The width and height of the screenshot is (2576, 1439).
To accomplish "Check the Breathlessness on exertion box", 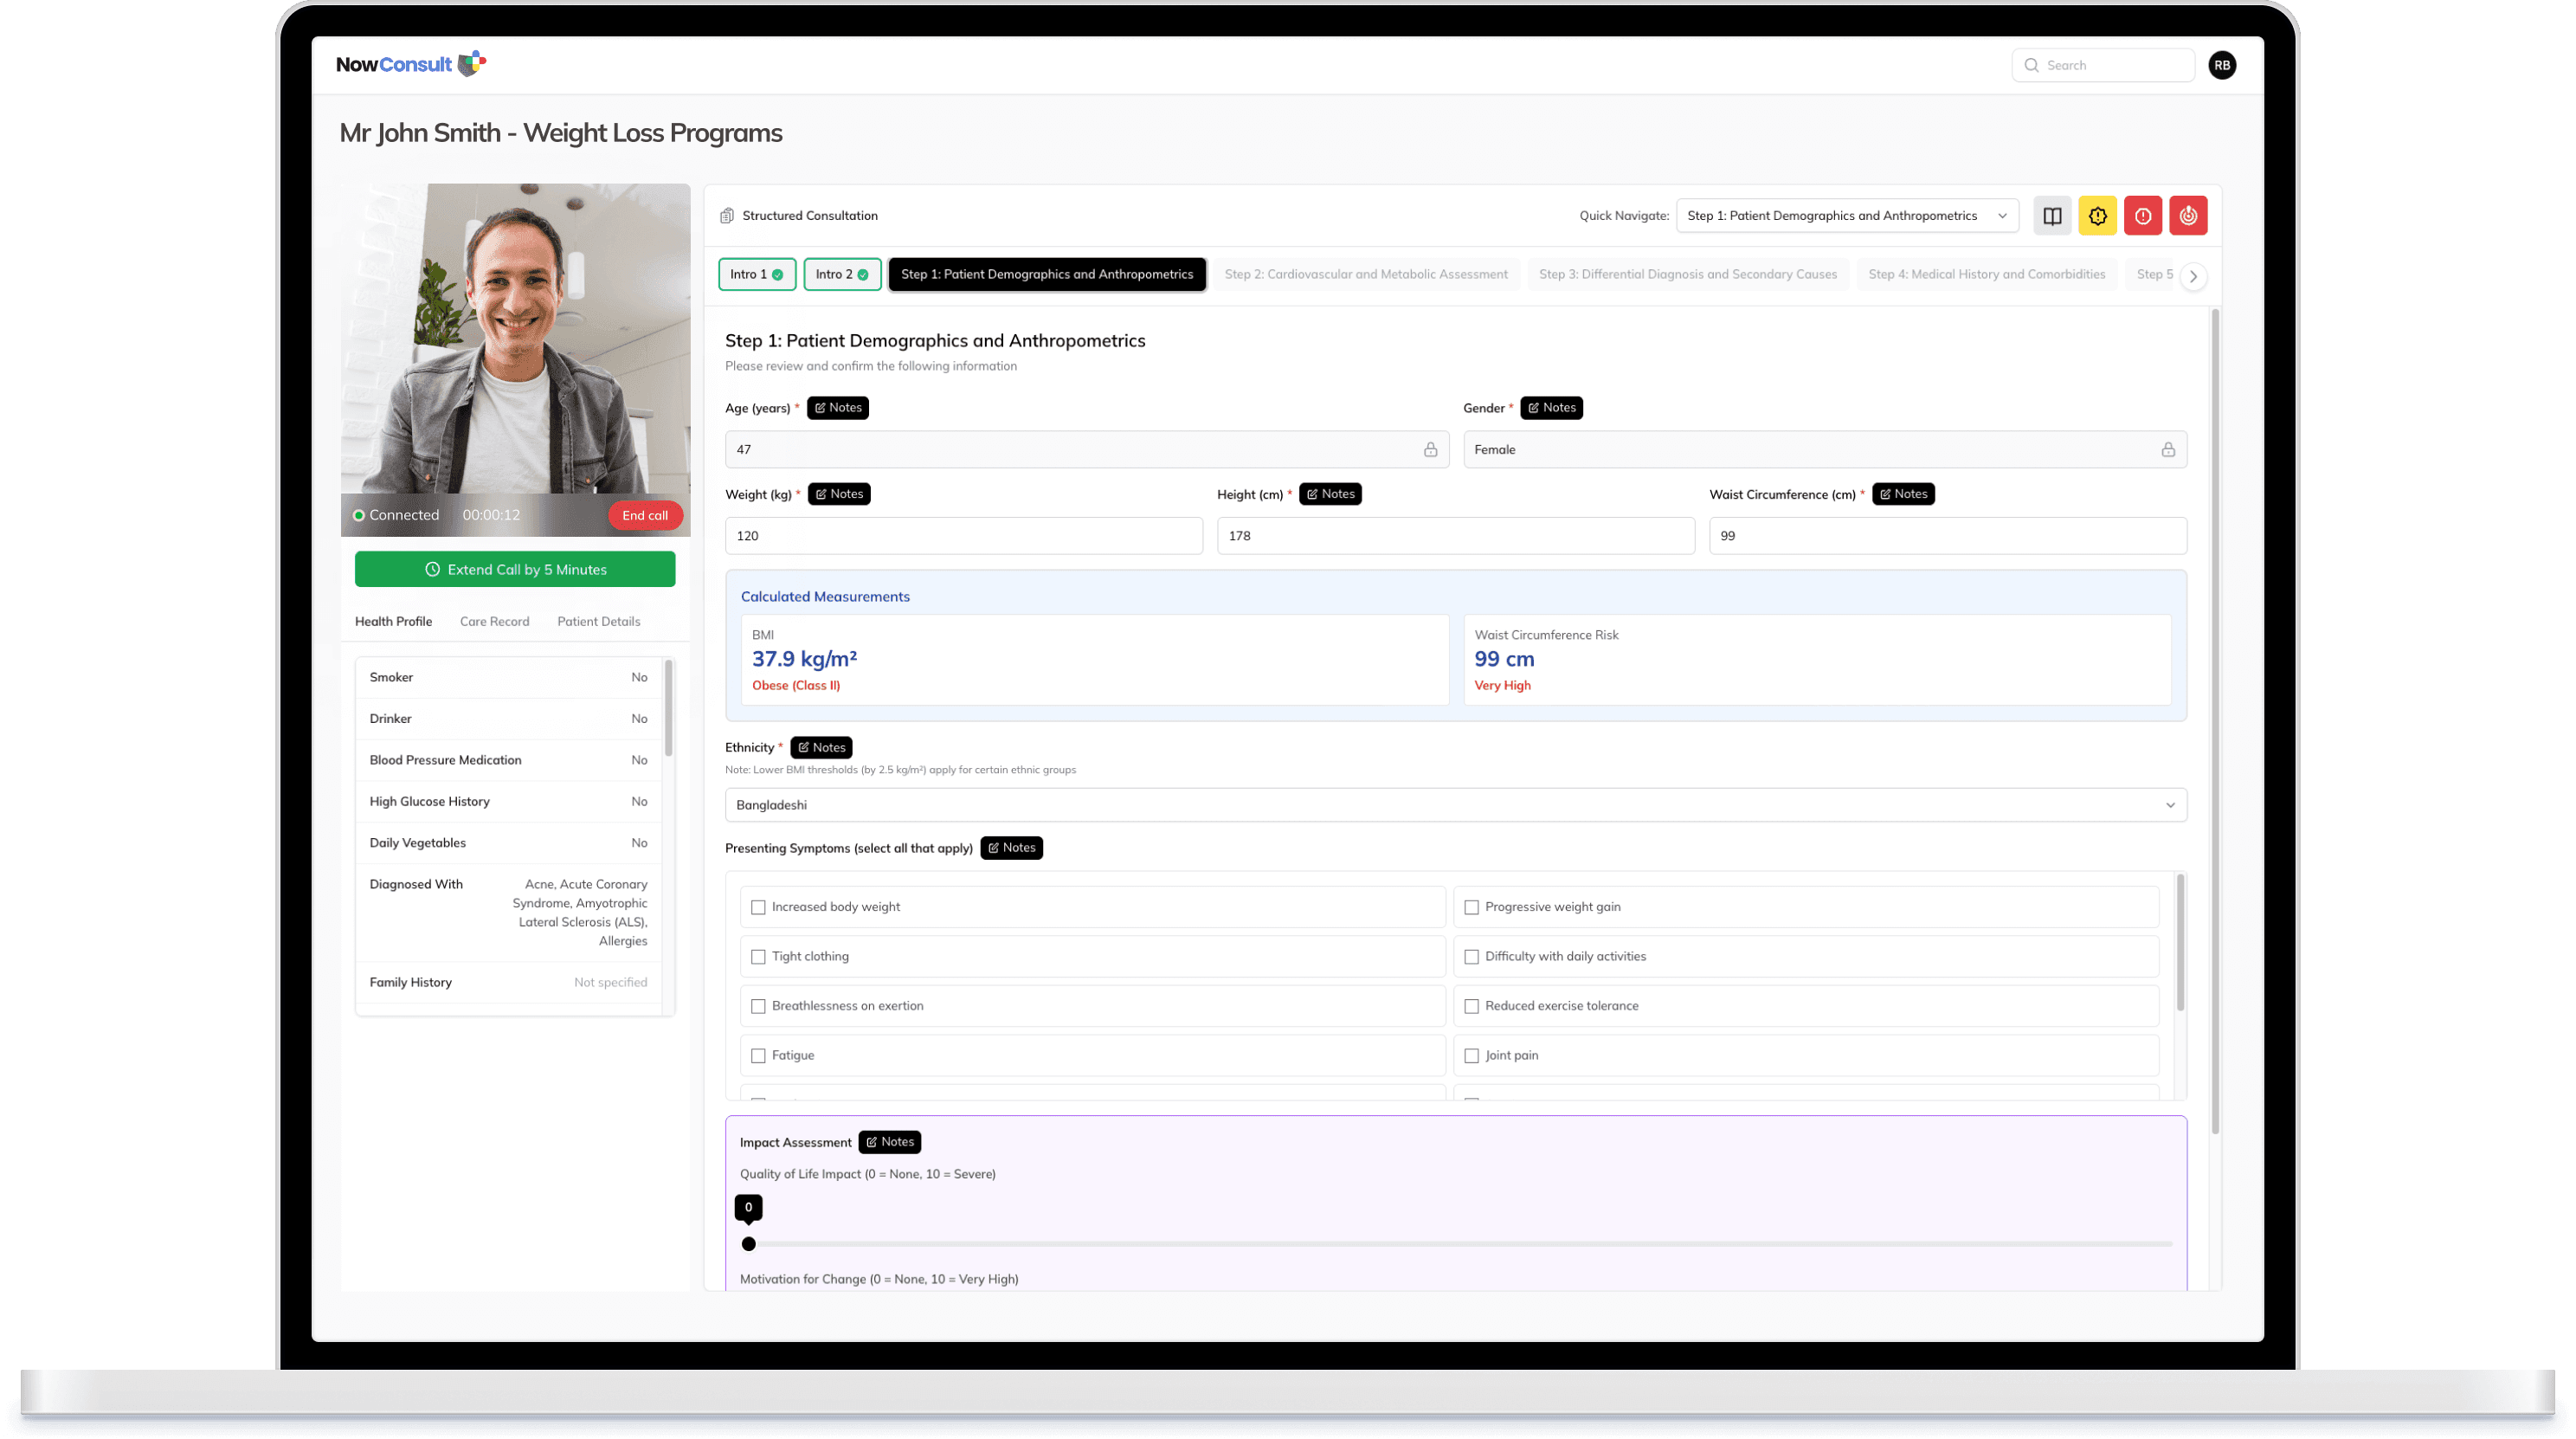I will pyautogui.click(x=758, y=1006).
